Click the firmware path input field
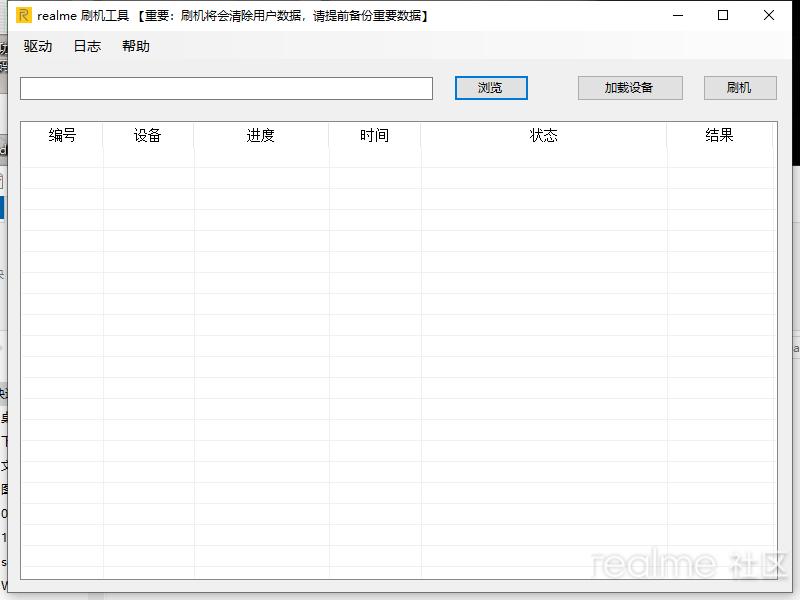 click(226, 88)
